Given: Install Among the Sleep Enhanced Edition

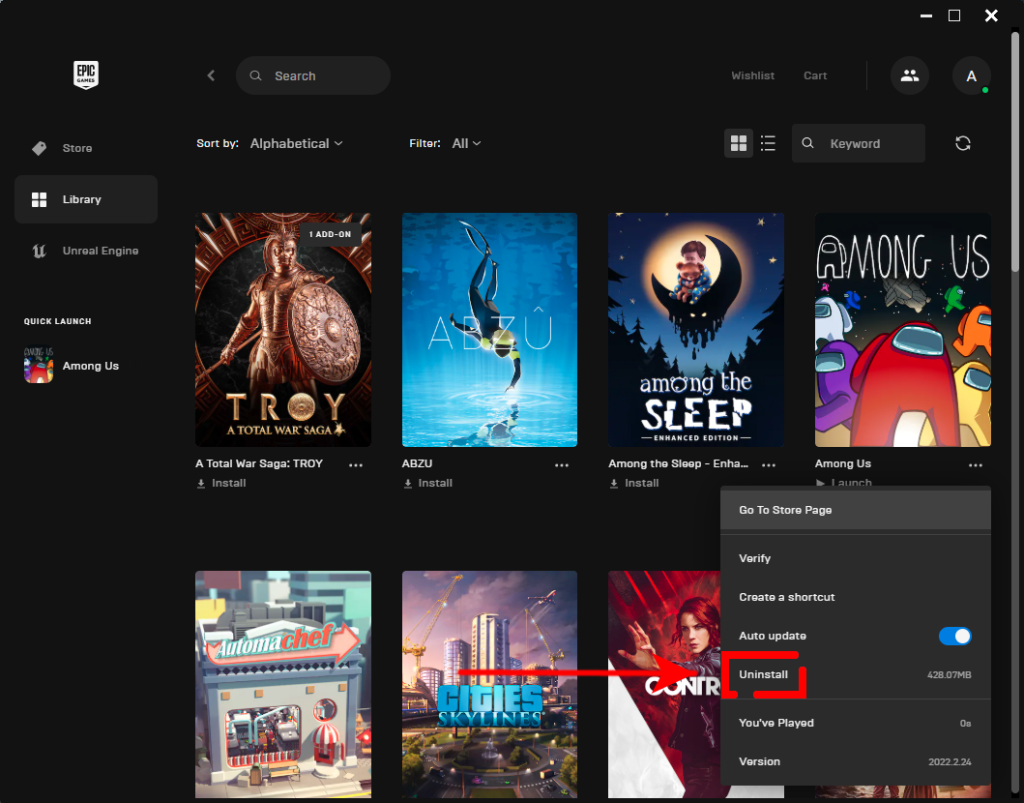Looking at the screenshot, I should [634, 483].
